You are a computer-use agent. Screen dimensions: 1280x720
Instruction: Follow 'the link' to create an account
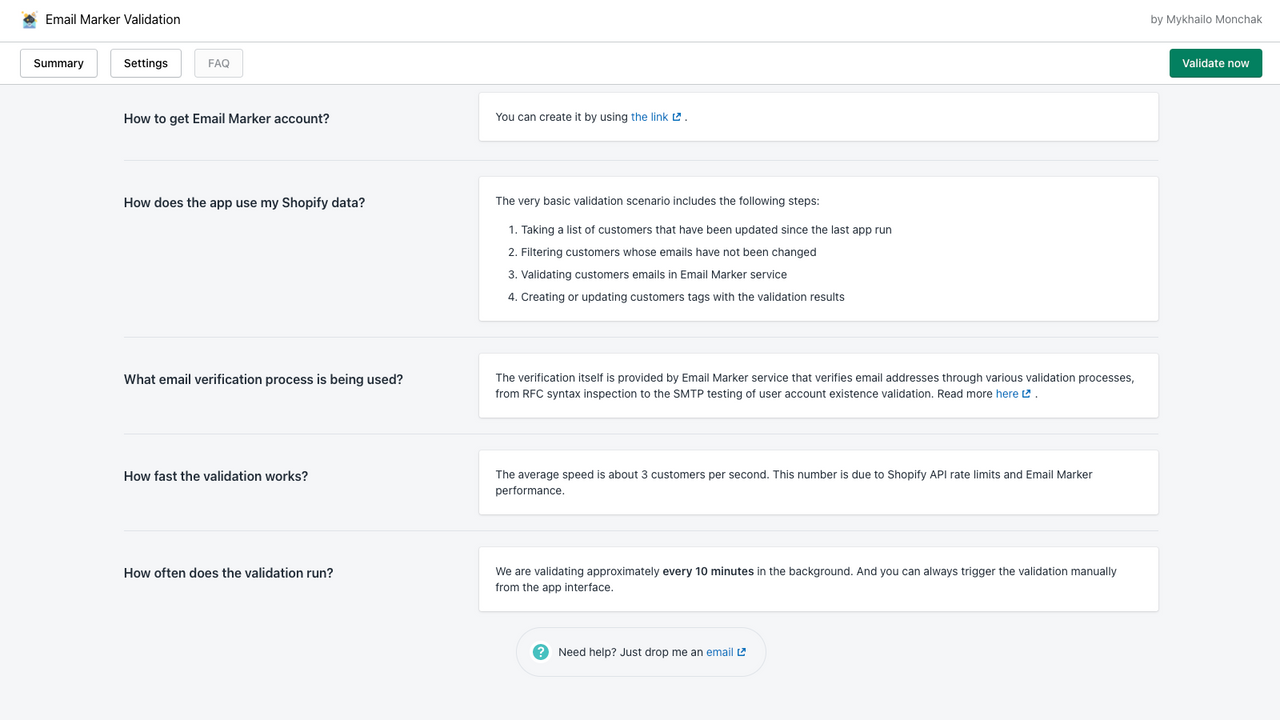pyautogui.click(x=649, y=117)
